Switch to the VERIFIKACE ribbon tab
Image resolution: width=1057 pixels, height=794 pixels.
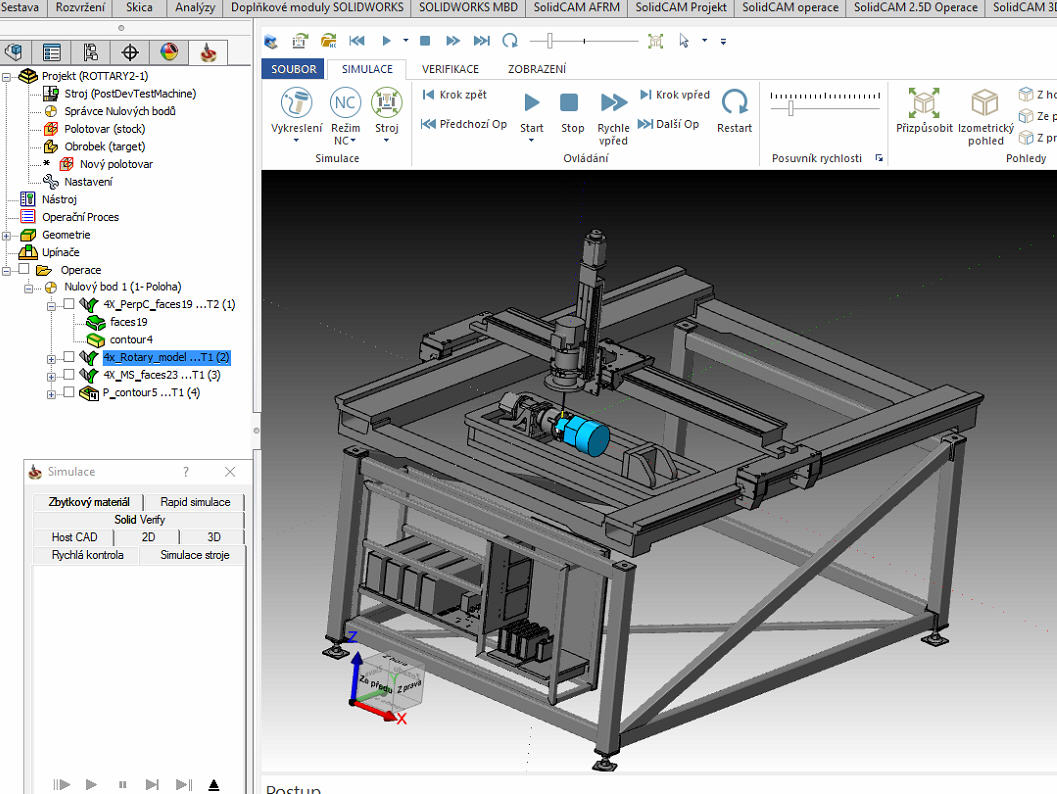(450, 69)
